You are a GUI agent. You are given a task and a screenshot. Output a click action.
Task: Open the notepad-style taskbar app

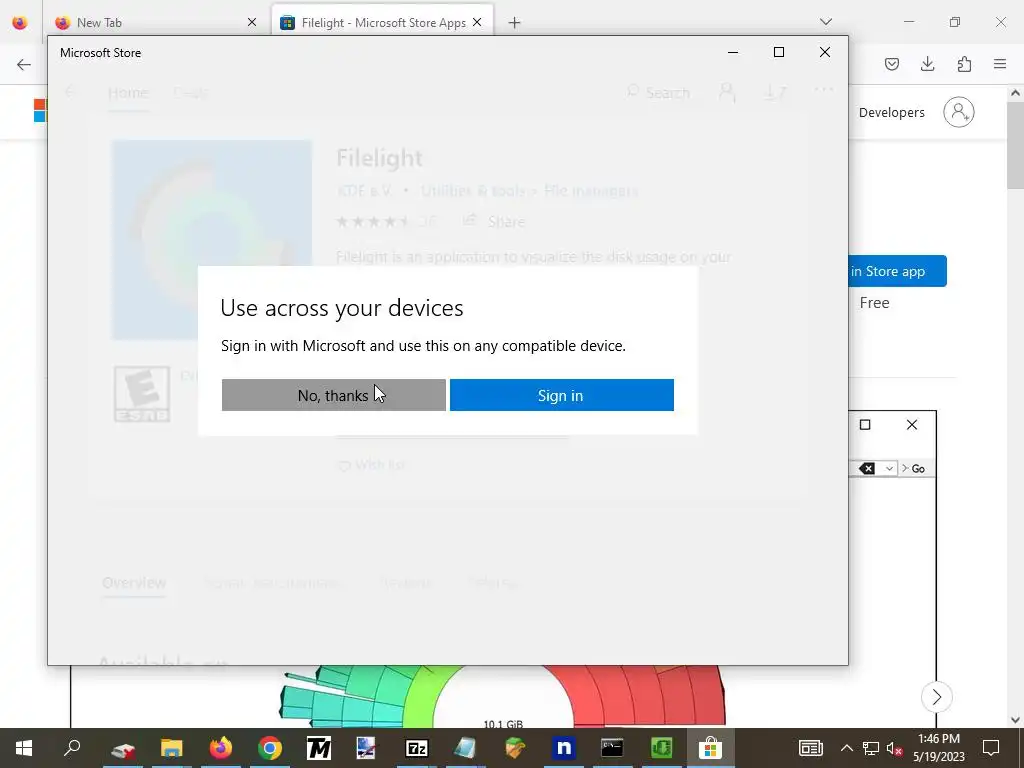465,748
